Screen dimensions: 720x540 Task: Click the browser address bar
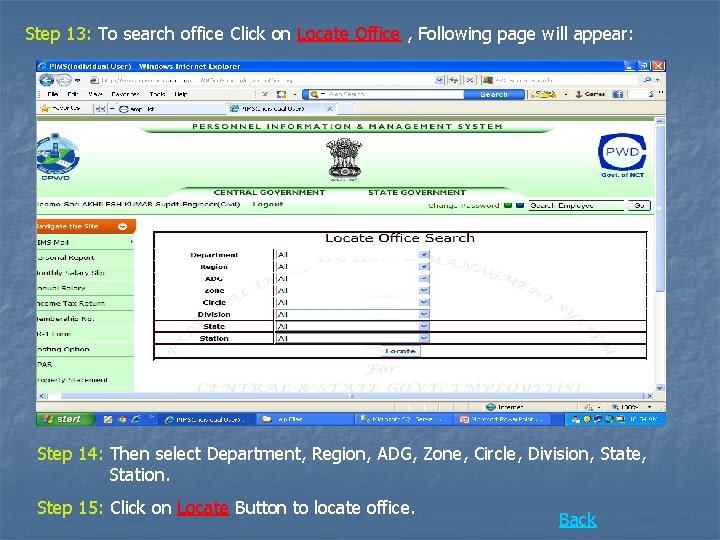(262, 80)
